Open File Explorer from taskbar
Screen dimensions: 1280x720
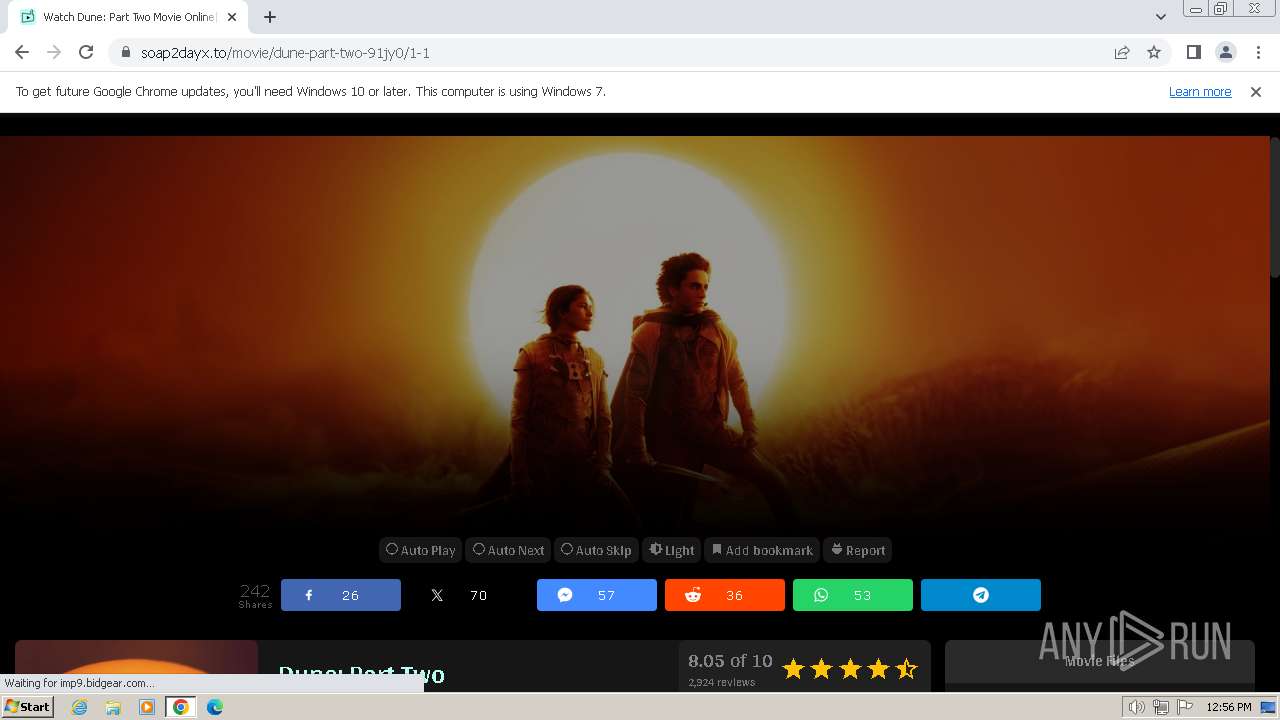click(x=113, y=707)
